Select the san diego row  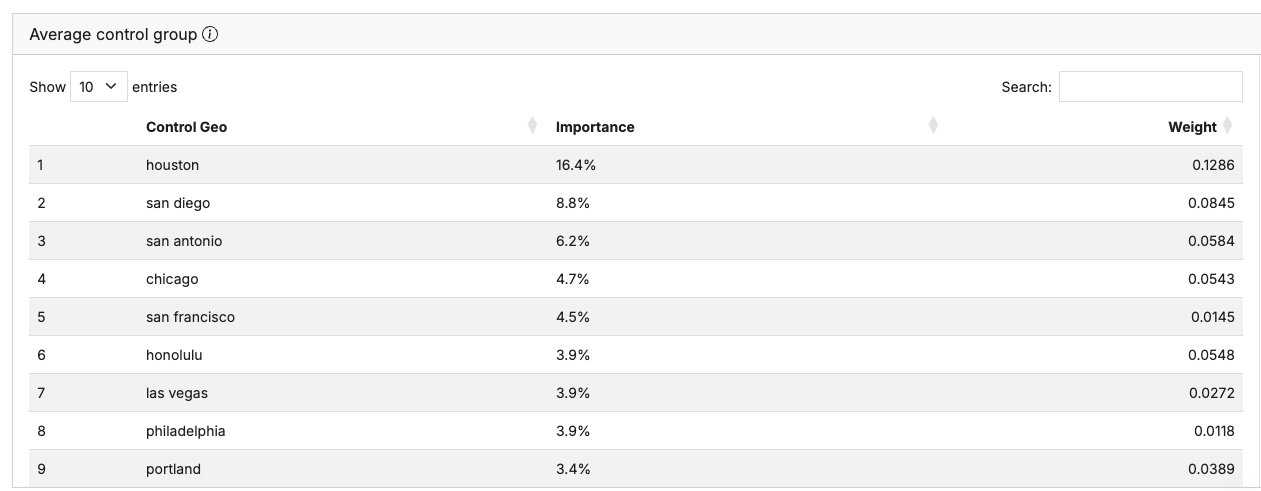(636, 203)
